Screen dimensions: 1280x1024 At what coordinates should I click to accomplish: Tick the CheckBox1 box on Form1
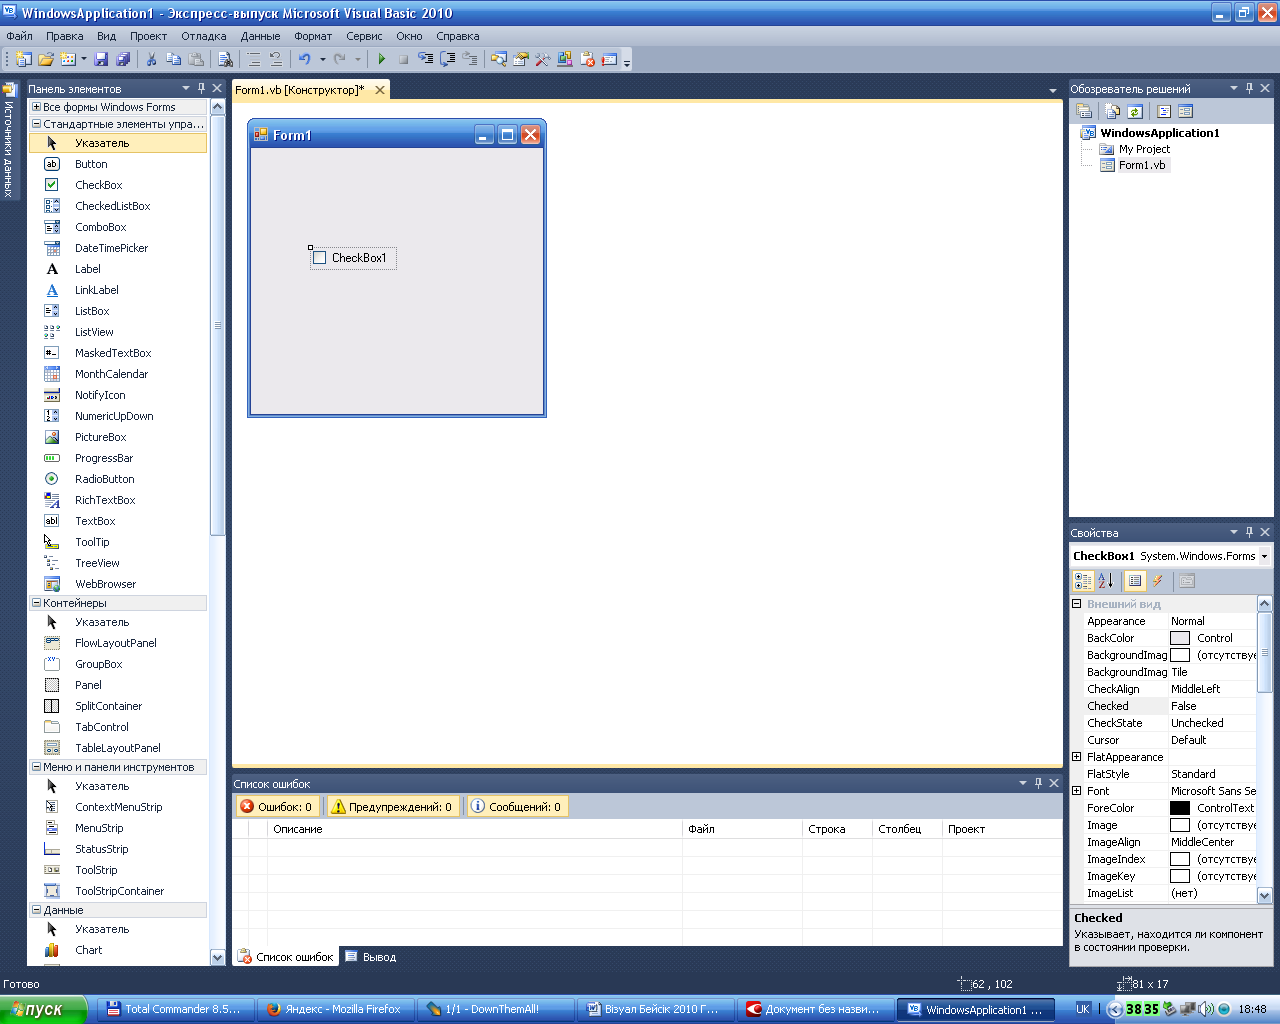[x=320, y=258]
